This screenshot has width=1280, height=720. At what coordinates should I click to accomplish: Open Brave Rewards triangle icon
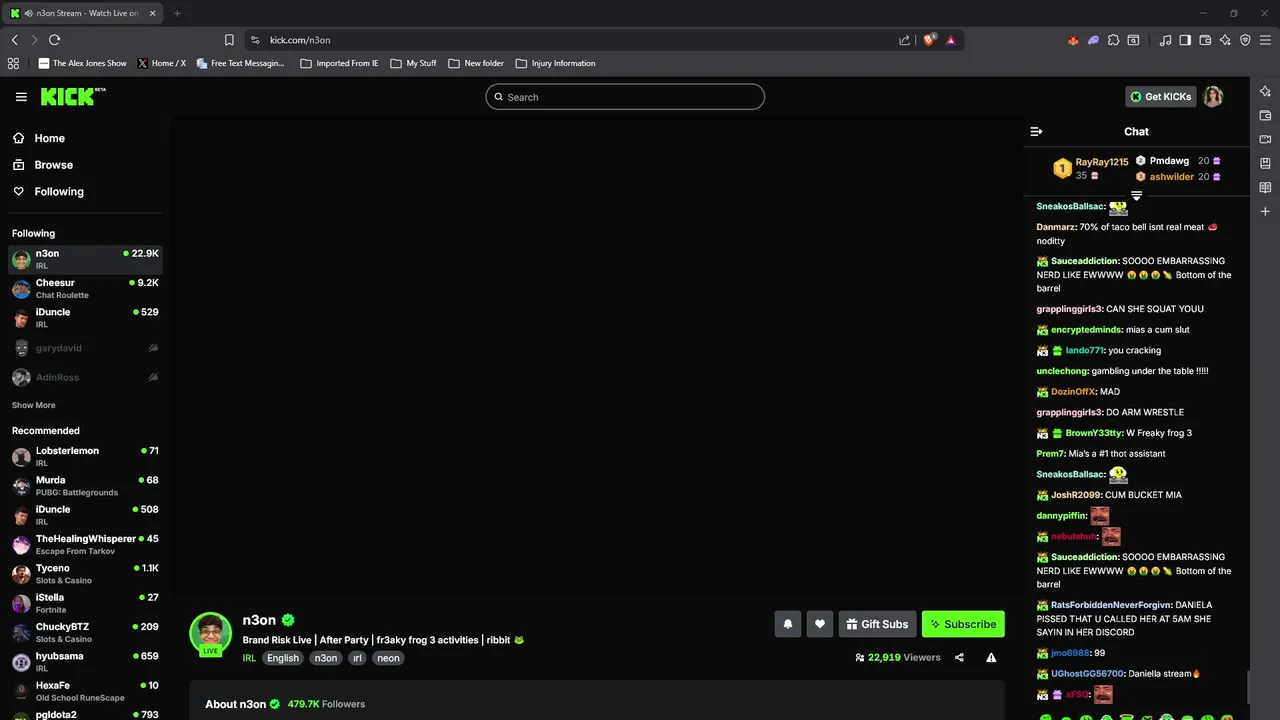tap(950, 40)
